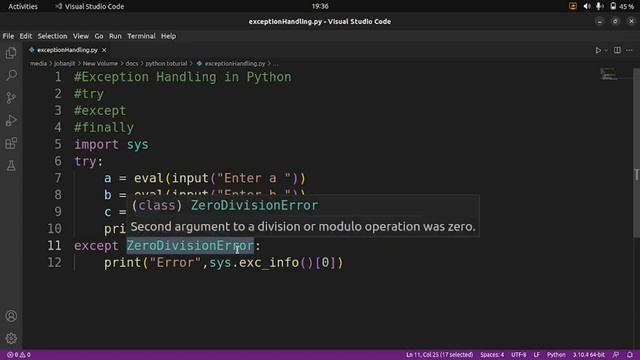This screenshot has width=640, height=360.
Task: Select interpreter 3.10.4 64-bit
Action: (589, 355)
